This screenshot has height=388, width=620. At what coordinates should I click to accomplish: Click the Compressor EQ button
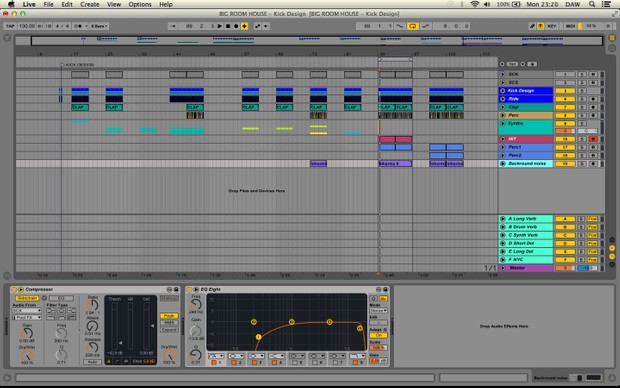click(x=61, y=298)
